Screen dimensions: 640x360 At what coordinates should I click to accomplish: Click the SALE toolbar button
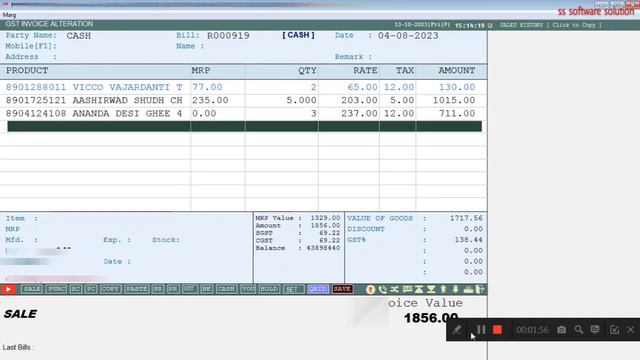pos(31,289)
